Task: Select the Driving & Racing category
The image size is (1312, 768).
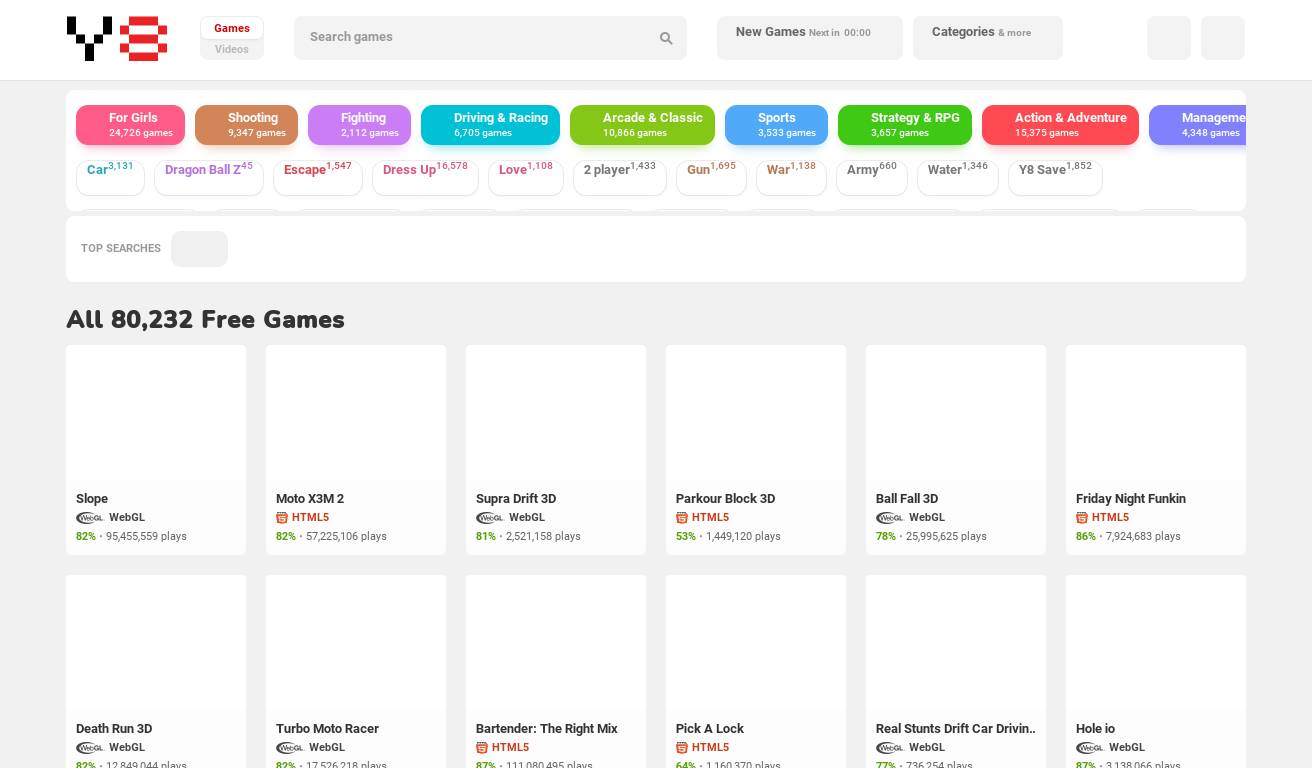Action: coord(490,125)
